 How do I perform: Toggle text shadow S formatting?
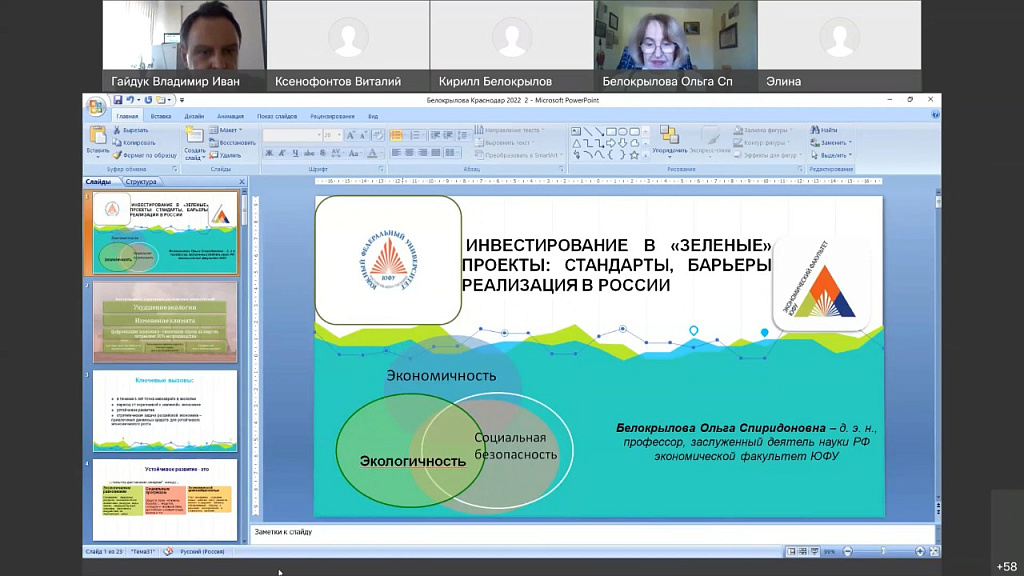coord(323,153)
